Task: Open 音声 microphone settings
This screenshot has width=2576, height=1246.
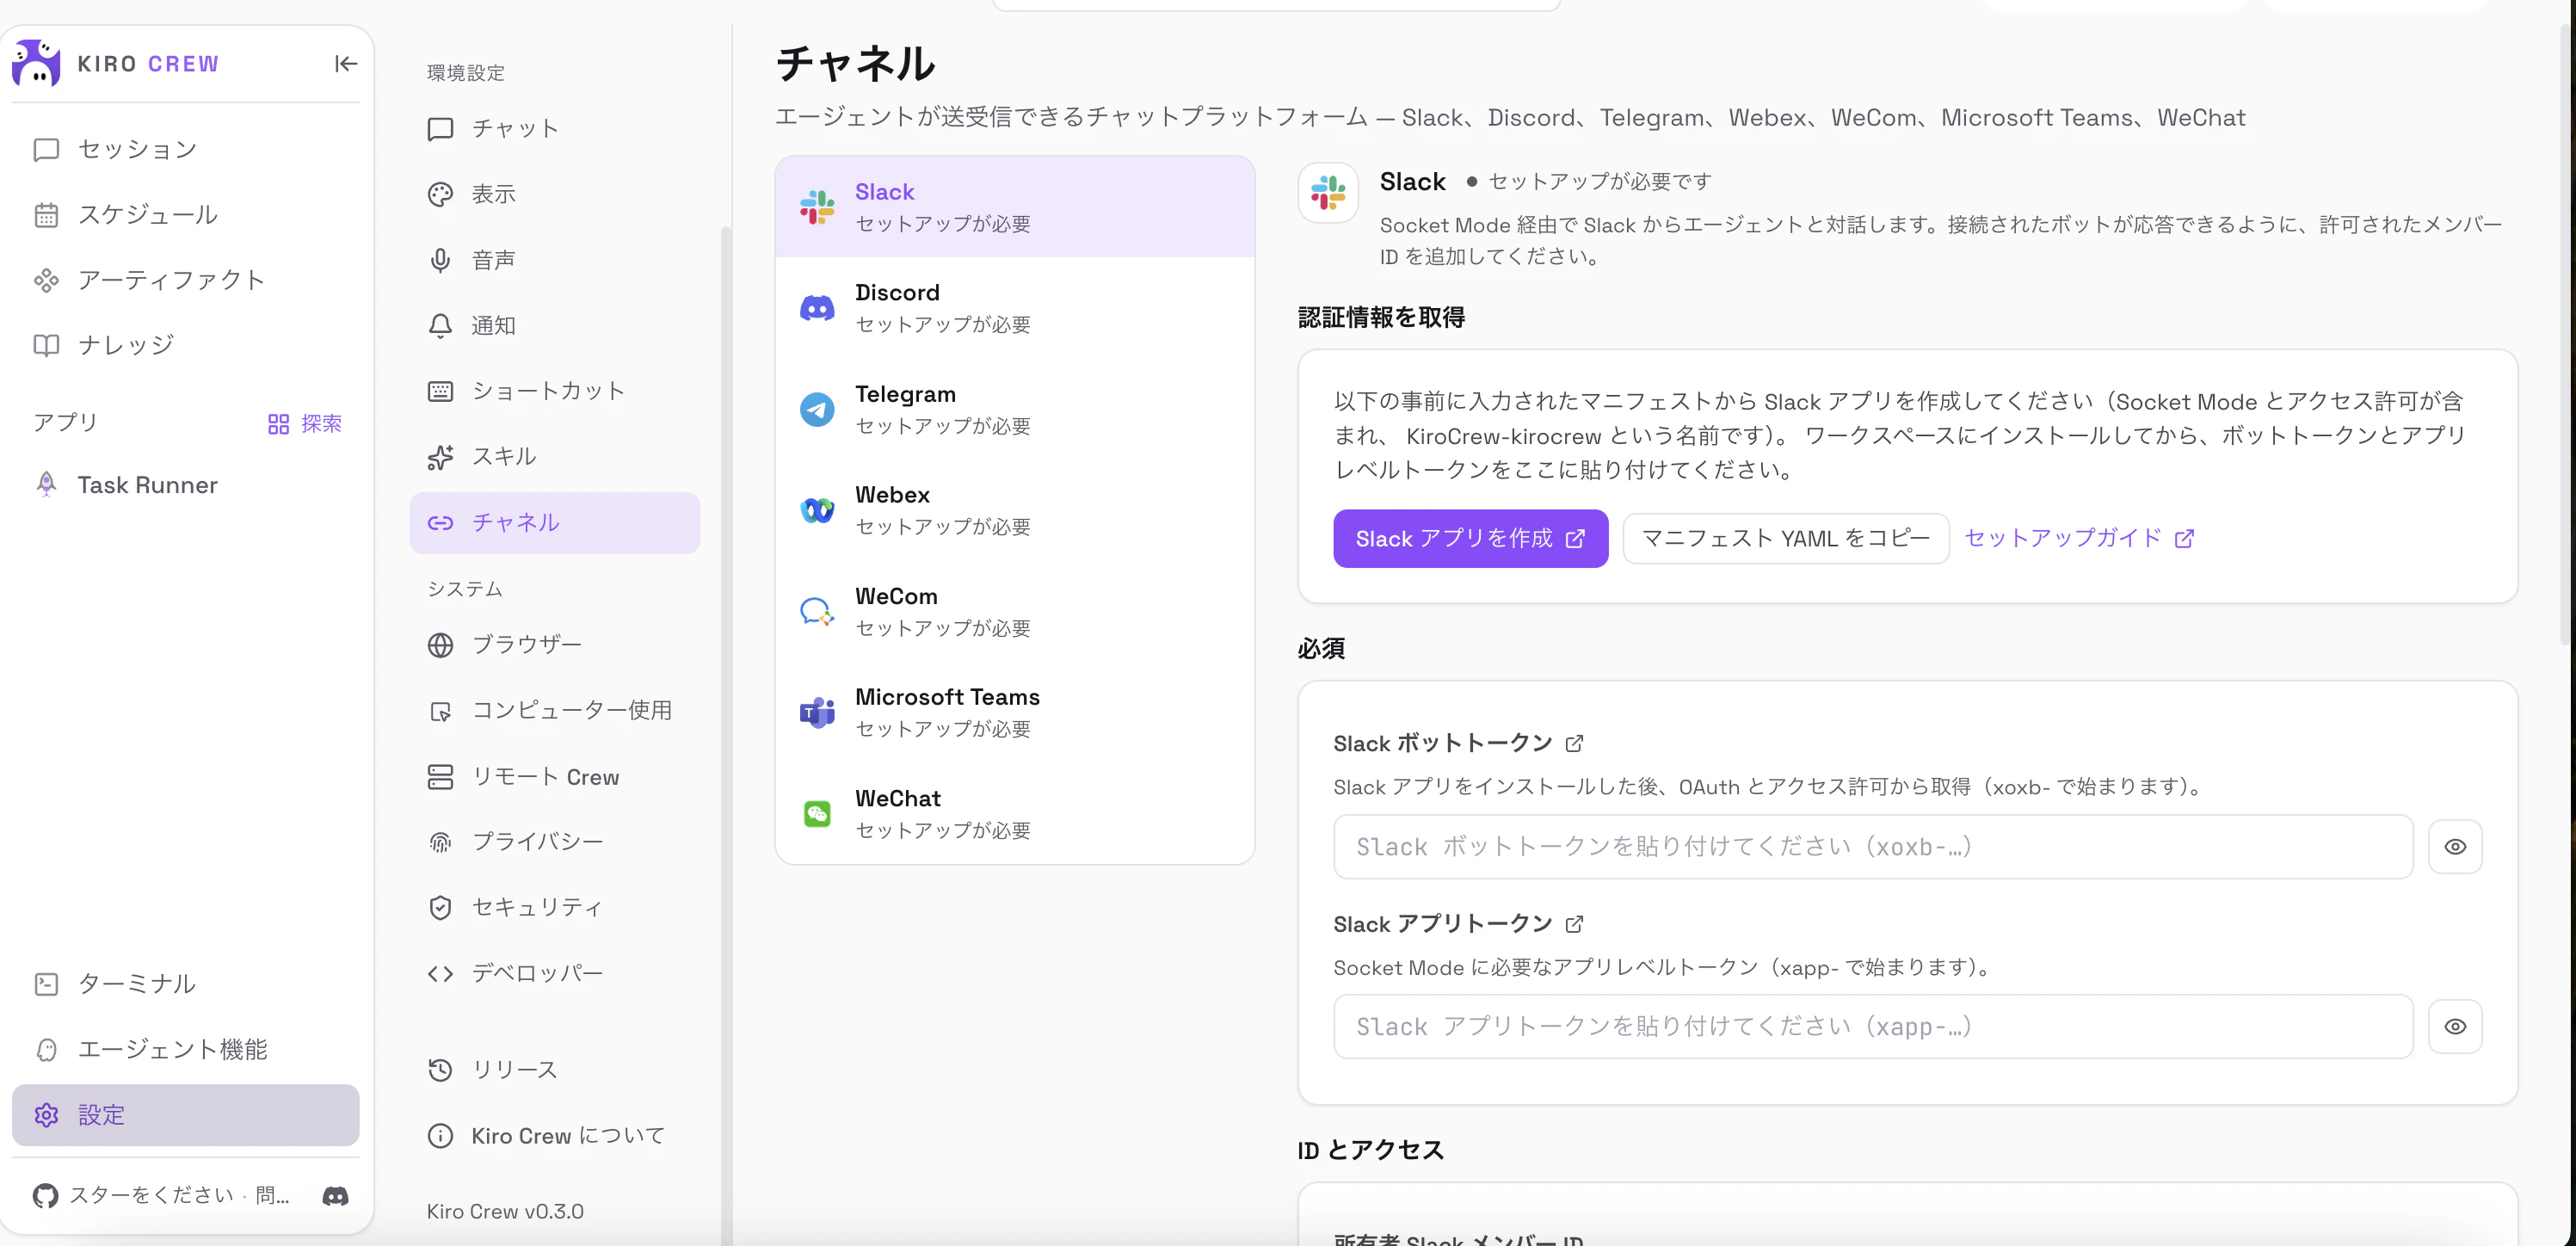Action: 555,260
